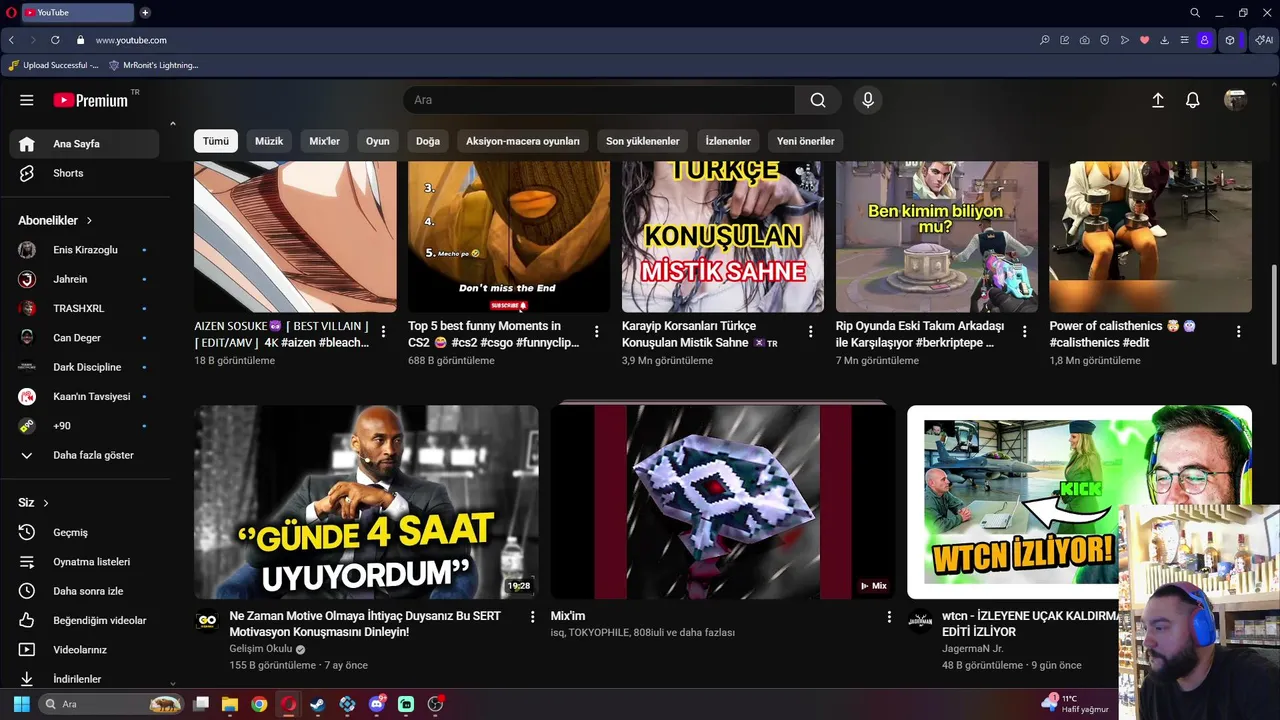Open İndirilenler in the sidebar

click(84, 679)
